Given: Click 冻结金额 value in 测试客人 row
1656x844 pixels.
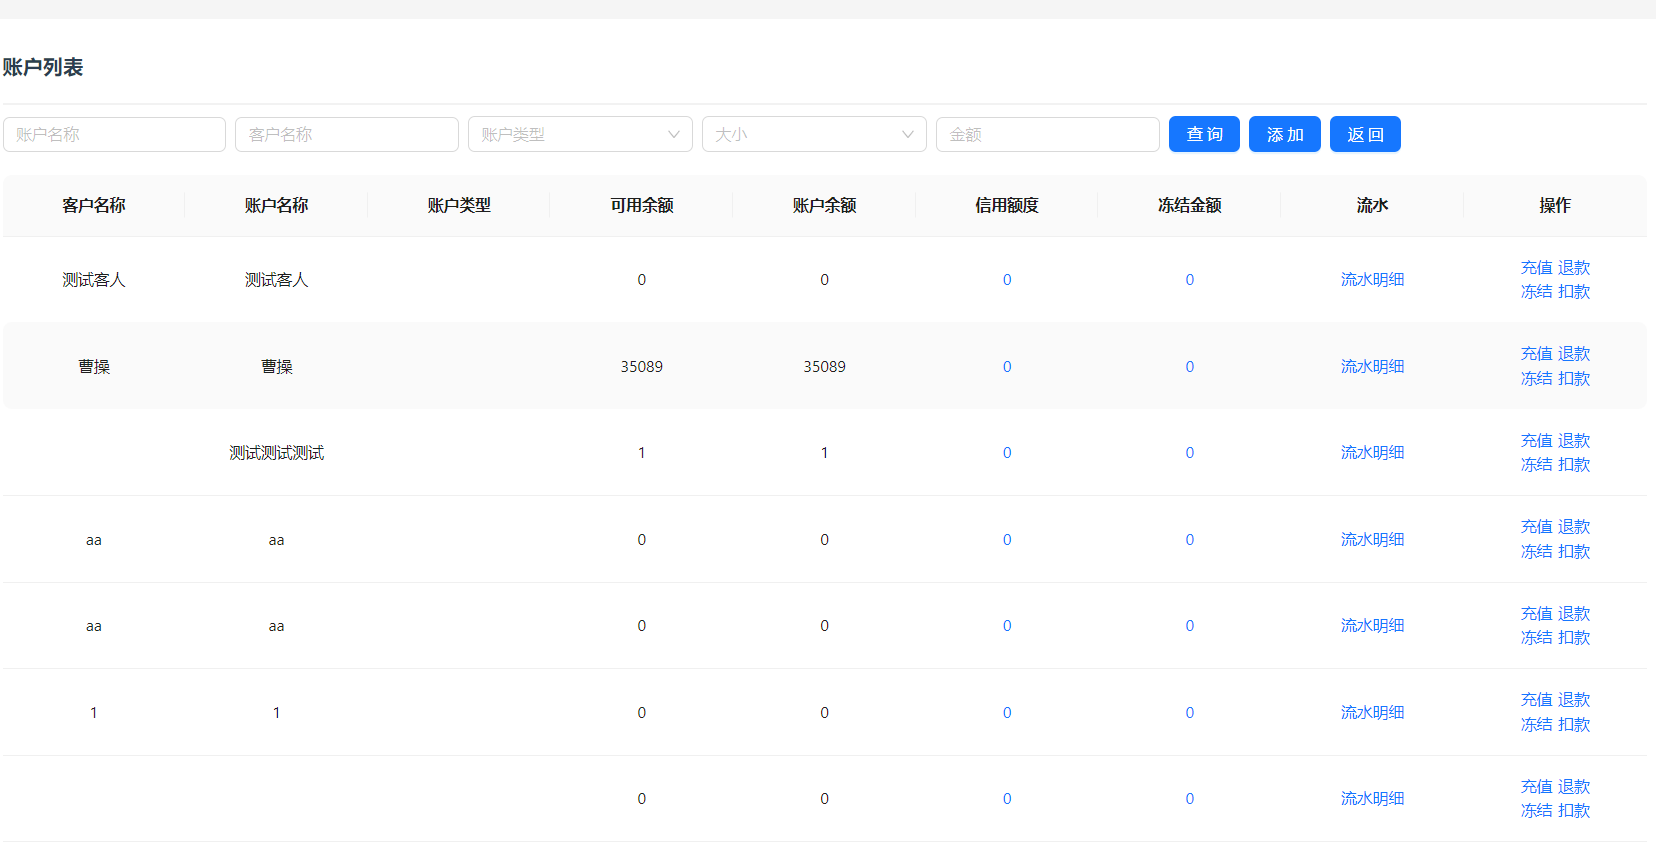Looking at the screenshot, I should click(x=1190, y=280).
